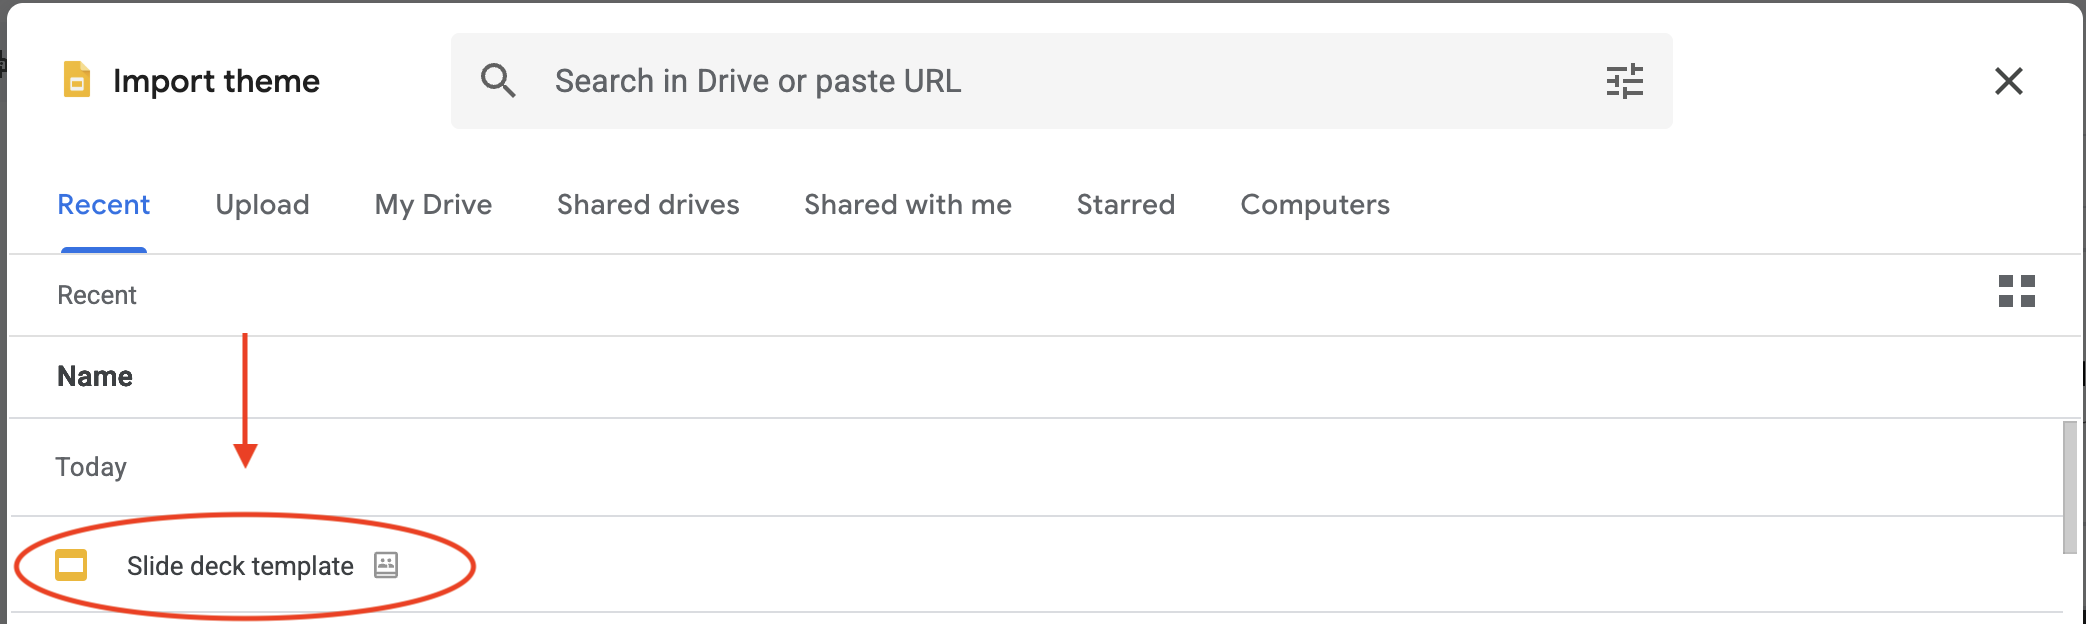Switch to the Recent tab
This screenshot has height=624, width=2086.
point(103,205)
